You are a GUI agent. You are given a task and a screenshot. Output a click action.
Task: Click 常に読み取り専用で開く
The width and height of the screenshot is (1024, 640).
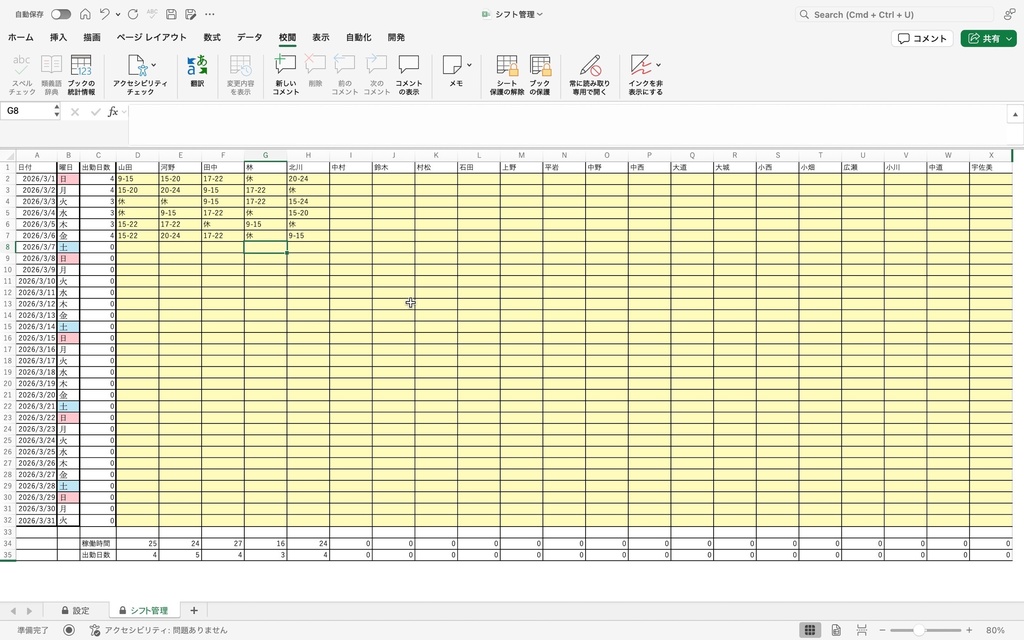(x=590, y=74)
